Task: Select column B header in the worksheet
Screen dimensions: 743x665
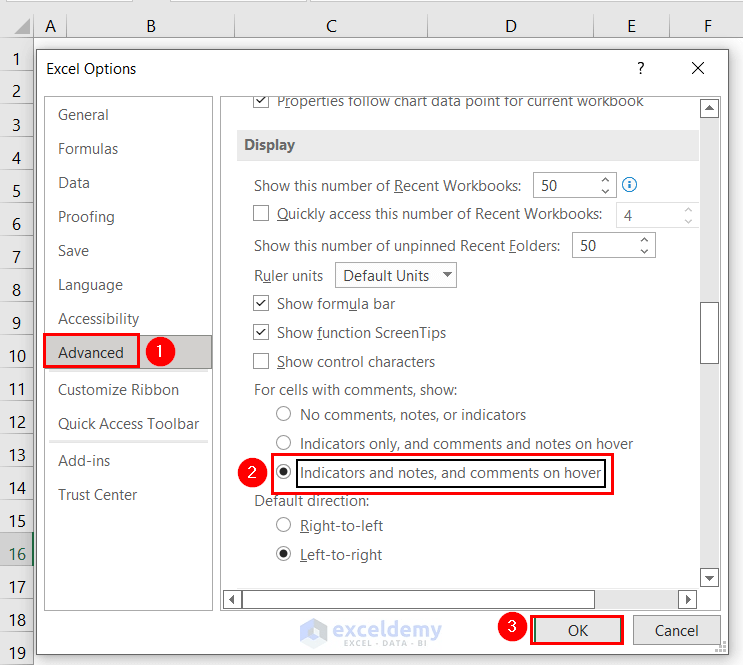Action: [x=151, y=26]
